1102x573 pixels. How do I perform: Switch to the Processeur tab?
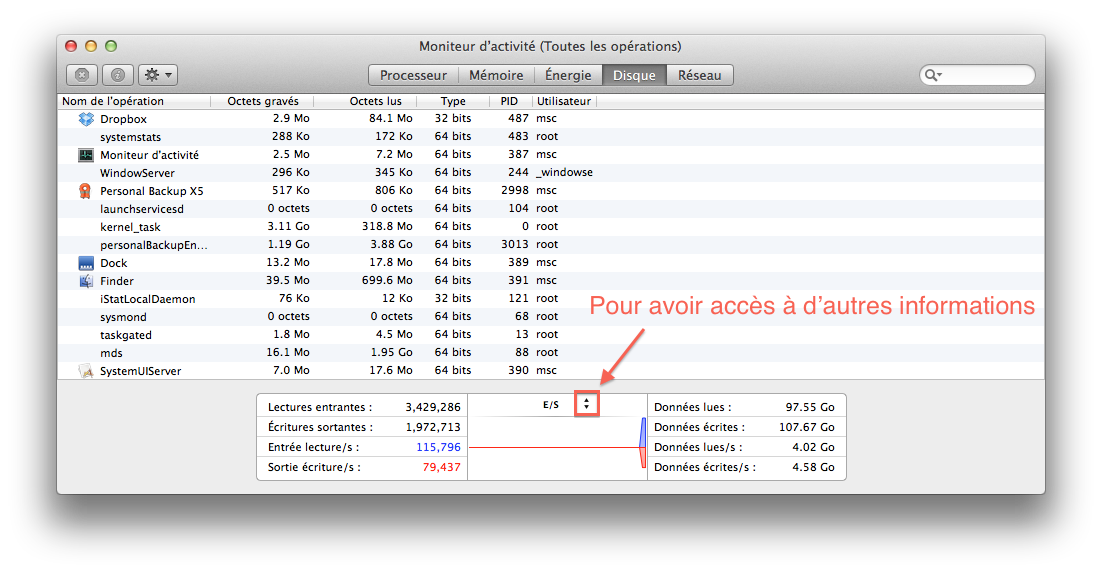coord(413,75)
